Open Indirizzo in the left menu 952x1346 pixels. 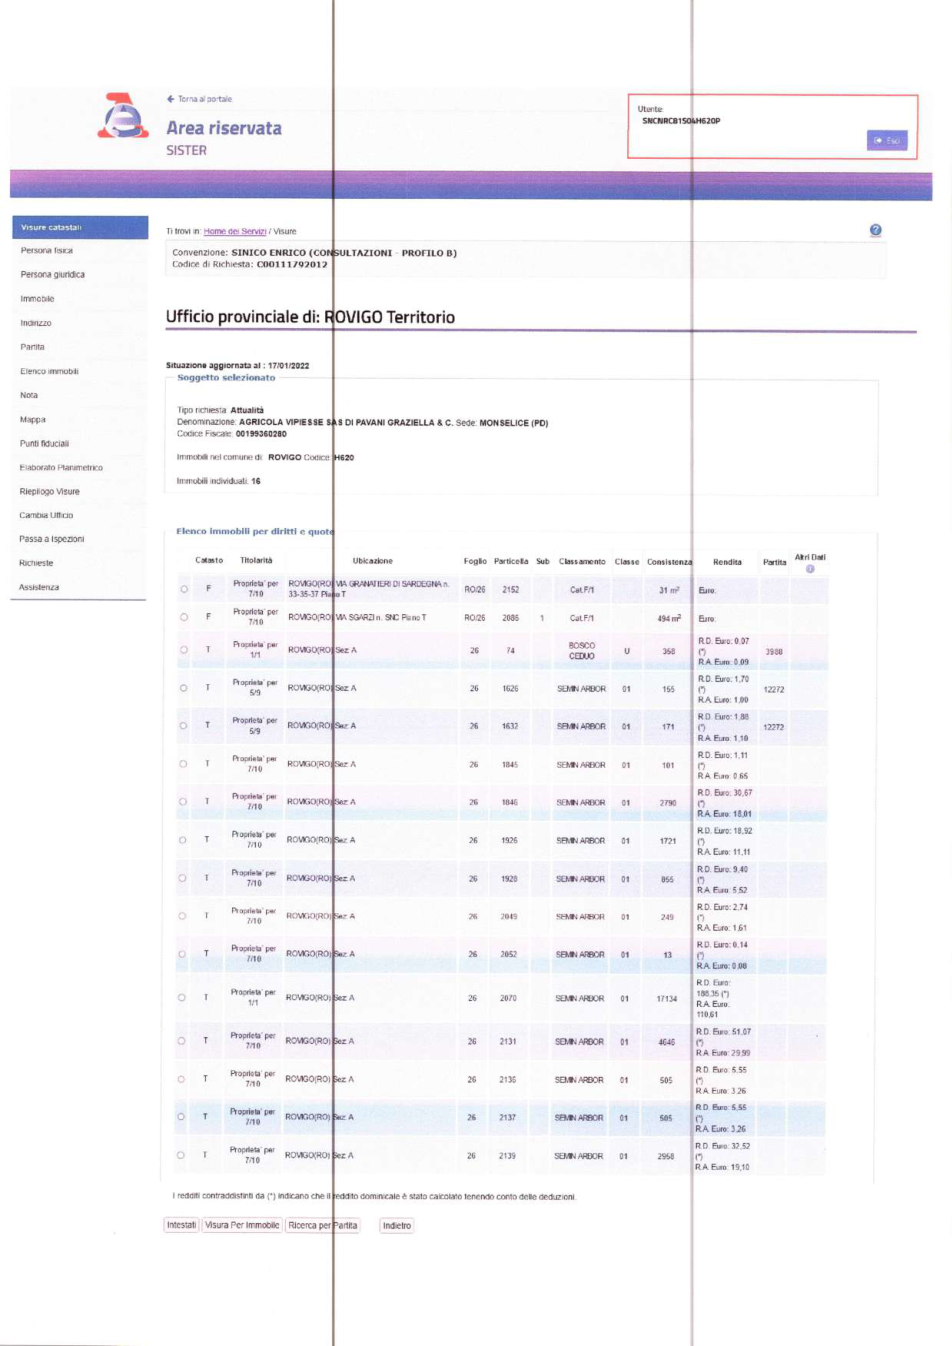tap(36, 323)
